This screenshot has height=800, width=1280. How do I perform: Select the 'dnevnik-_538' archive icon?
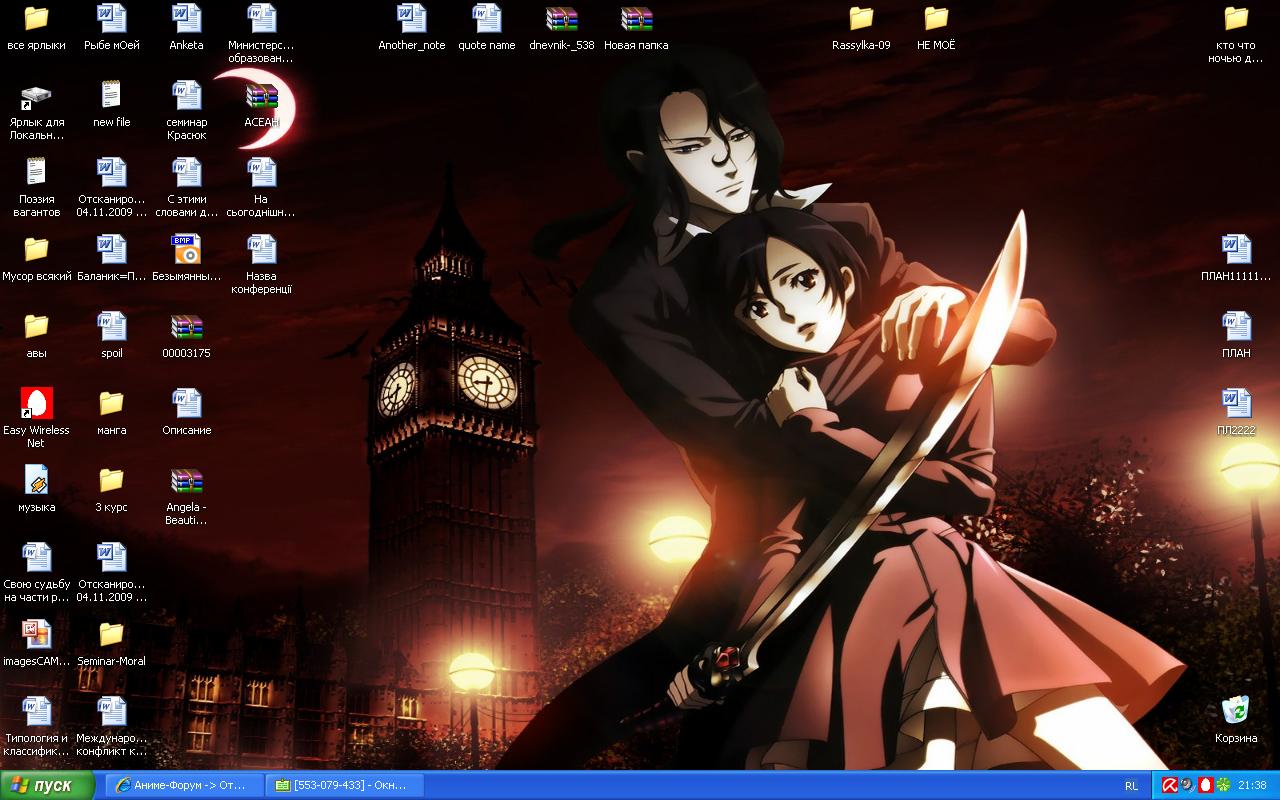point(561,19)
